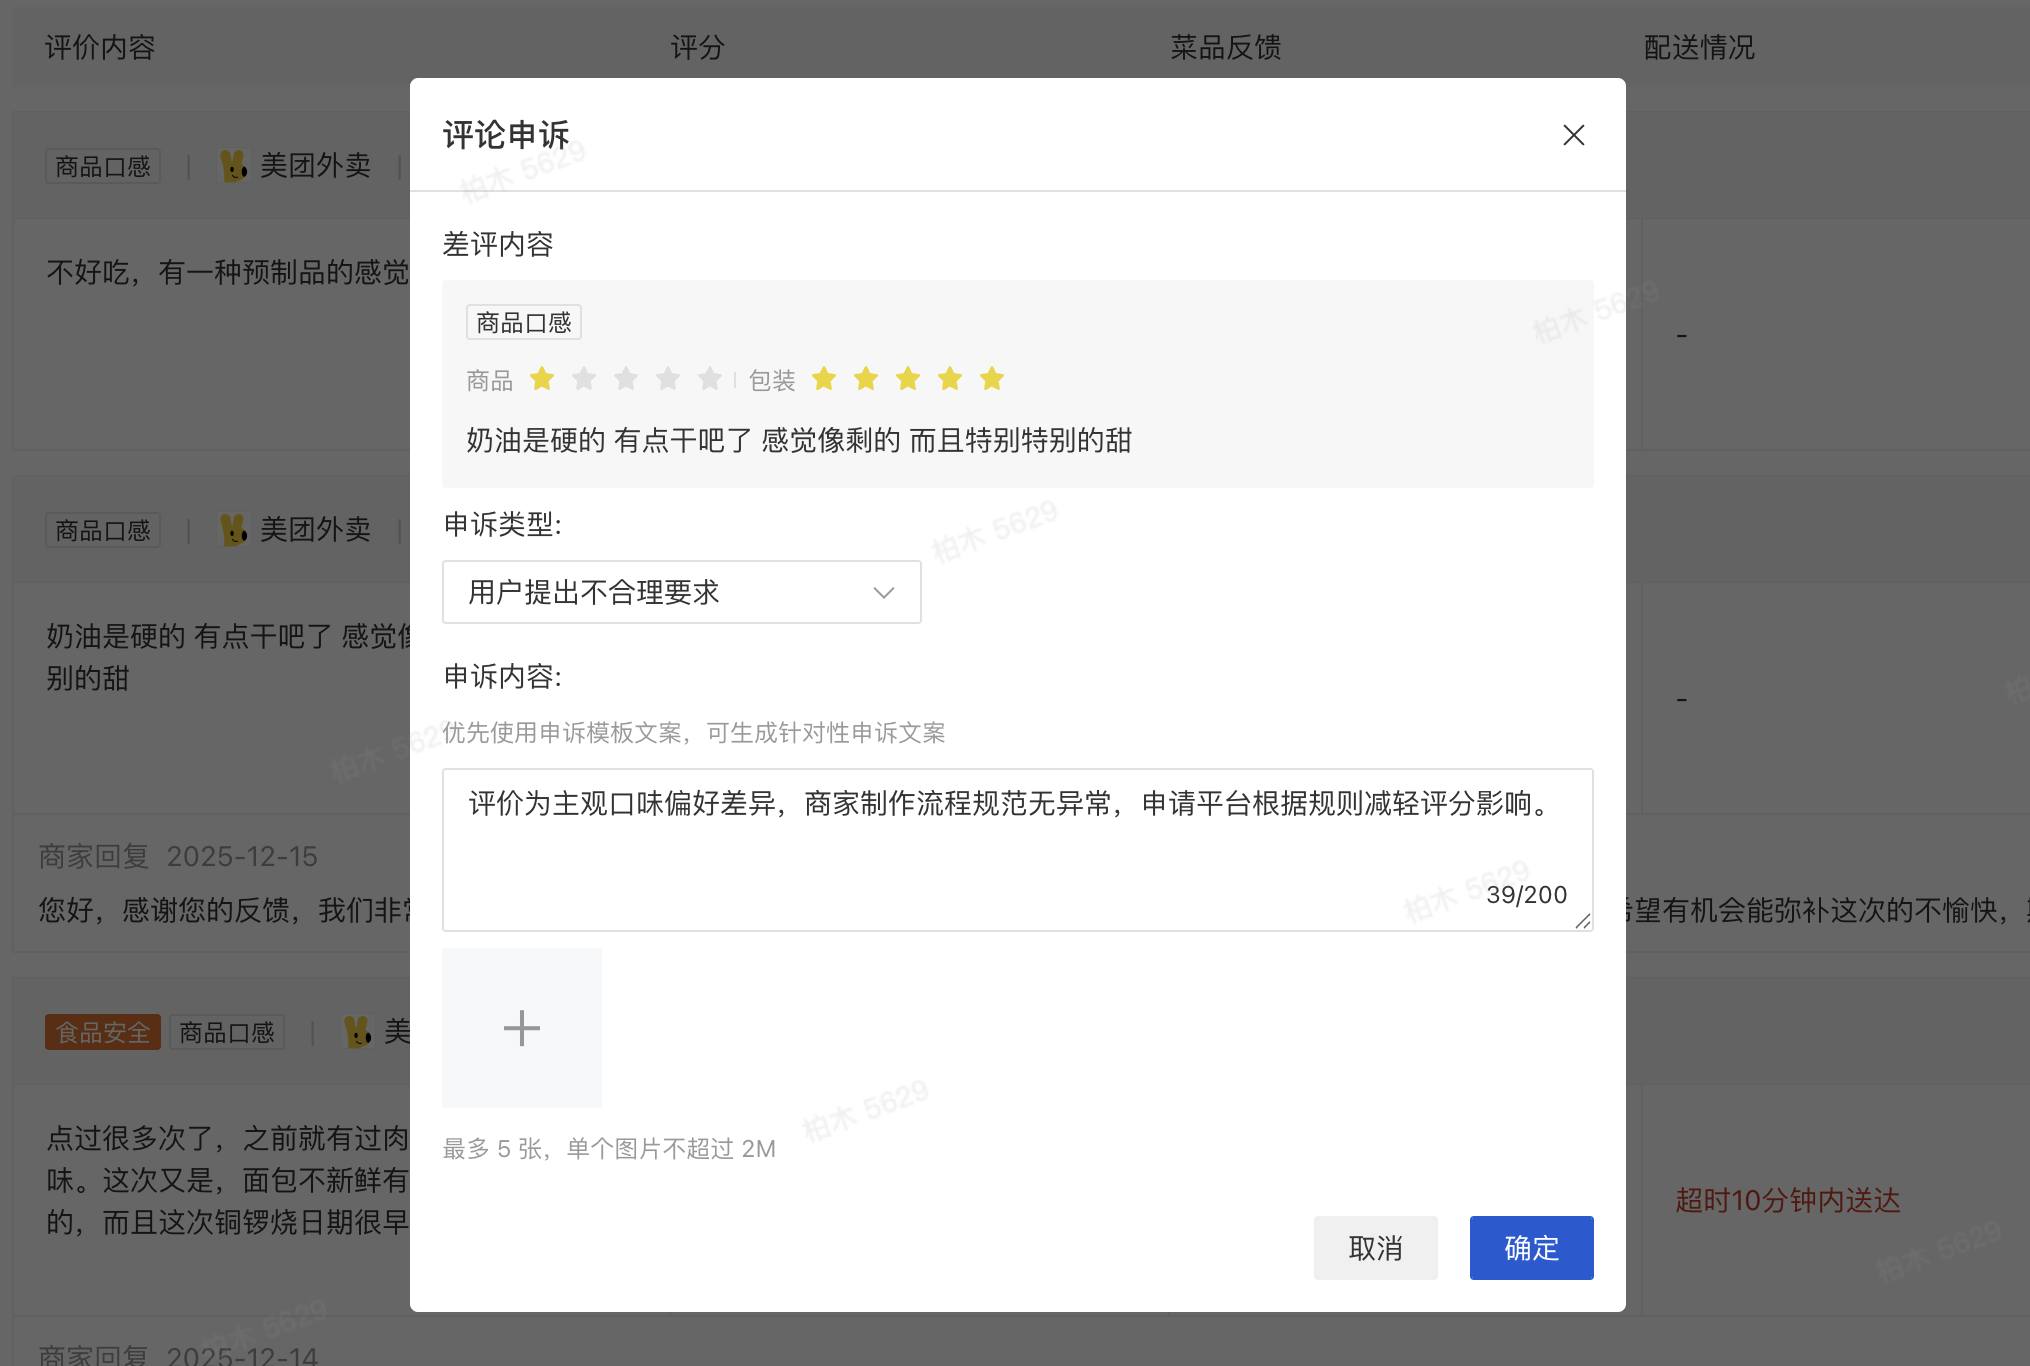Click the 商家回复 2025-12-15 reply entry
Image resolution: width=2030 pixels, height=1366 pixels.
coord(177,856)
